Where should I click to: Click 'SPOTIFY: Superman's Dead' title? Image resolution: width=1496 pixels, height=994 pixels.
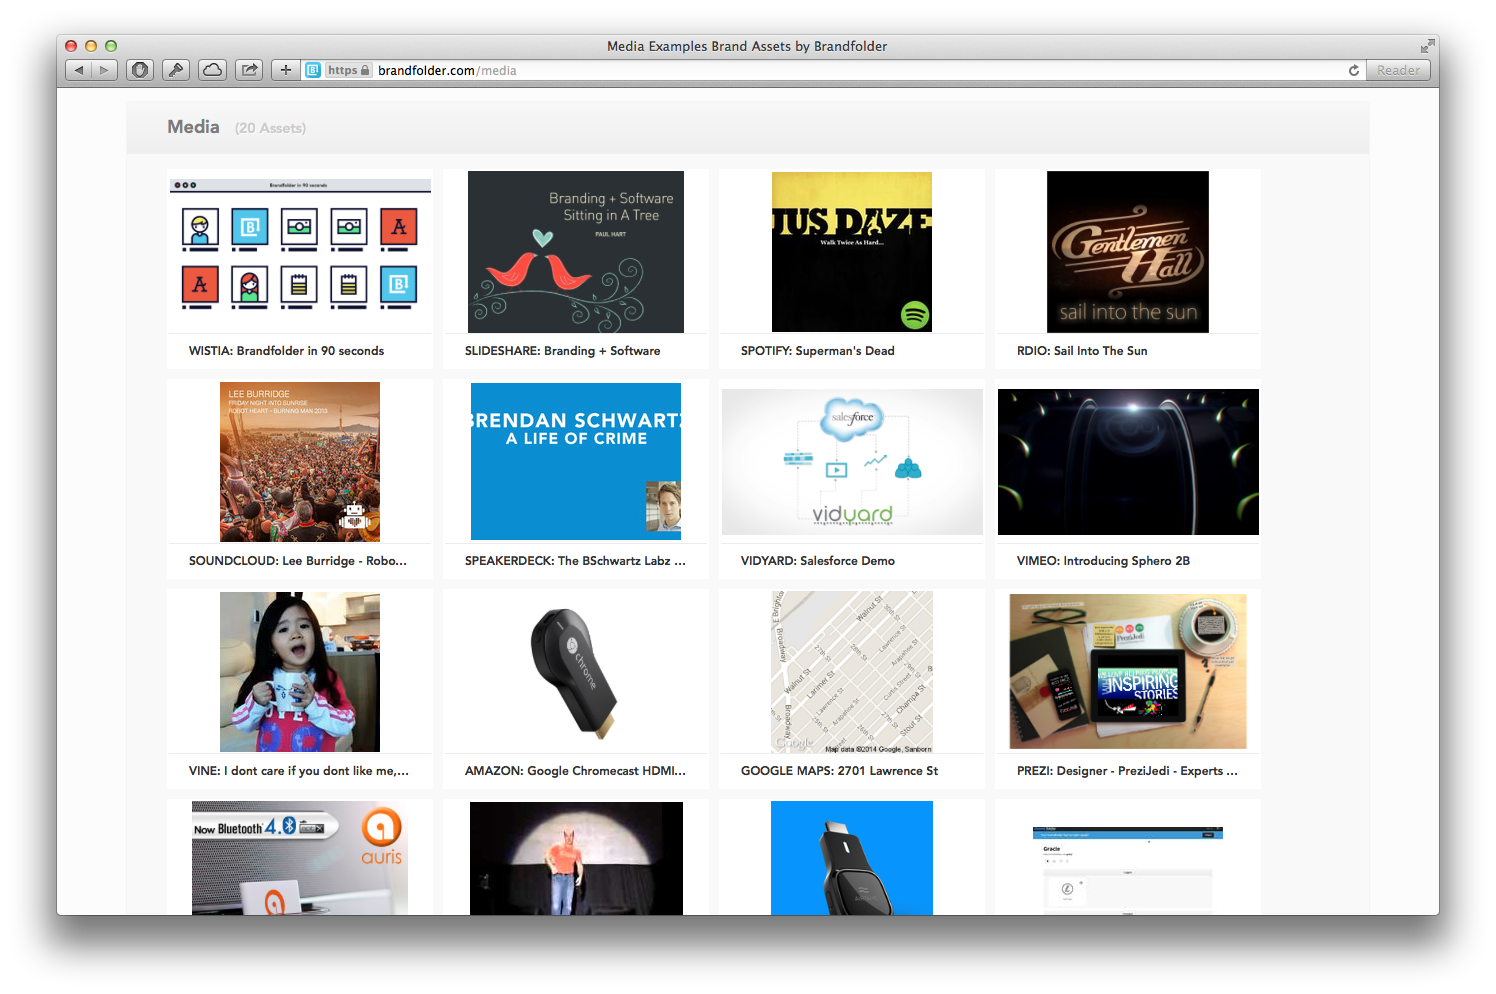[x=817, y=351]
